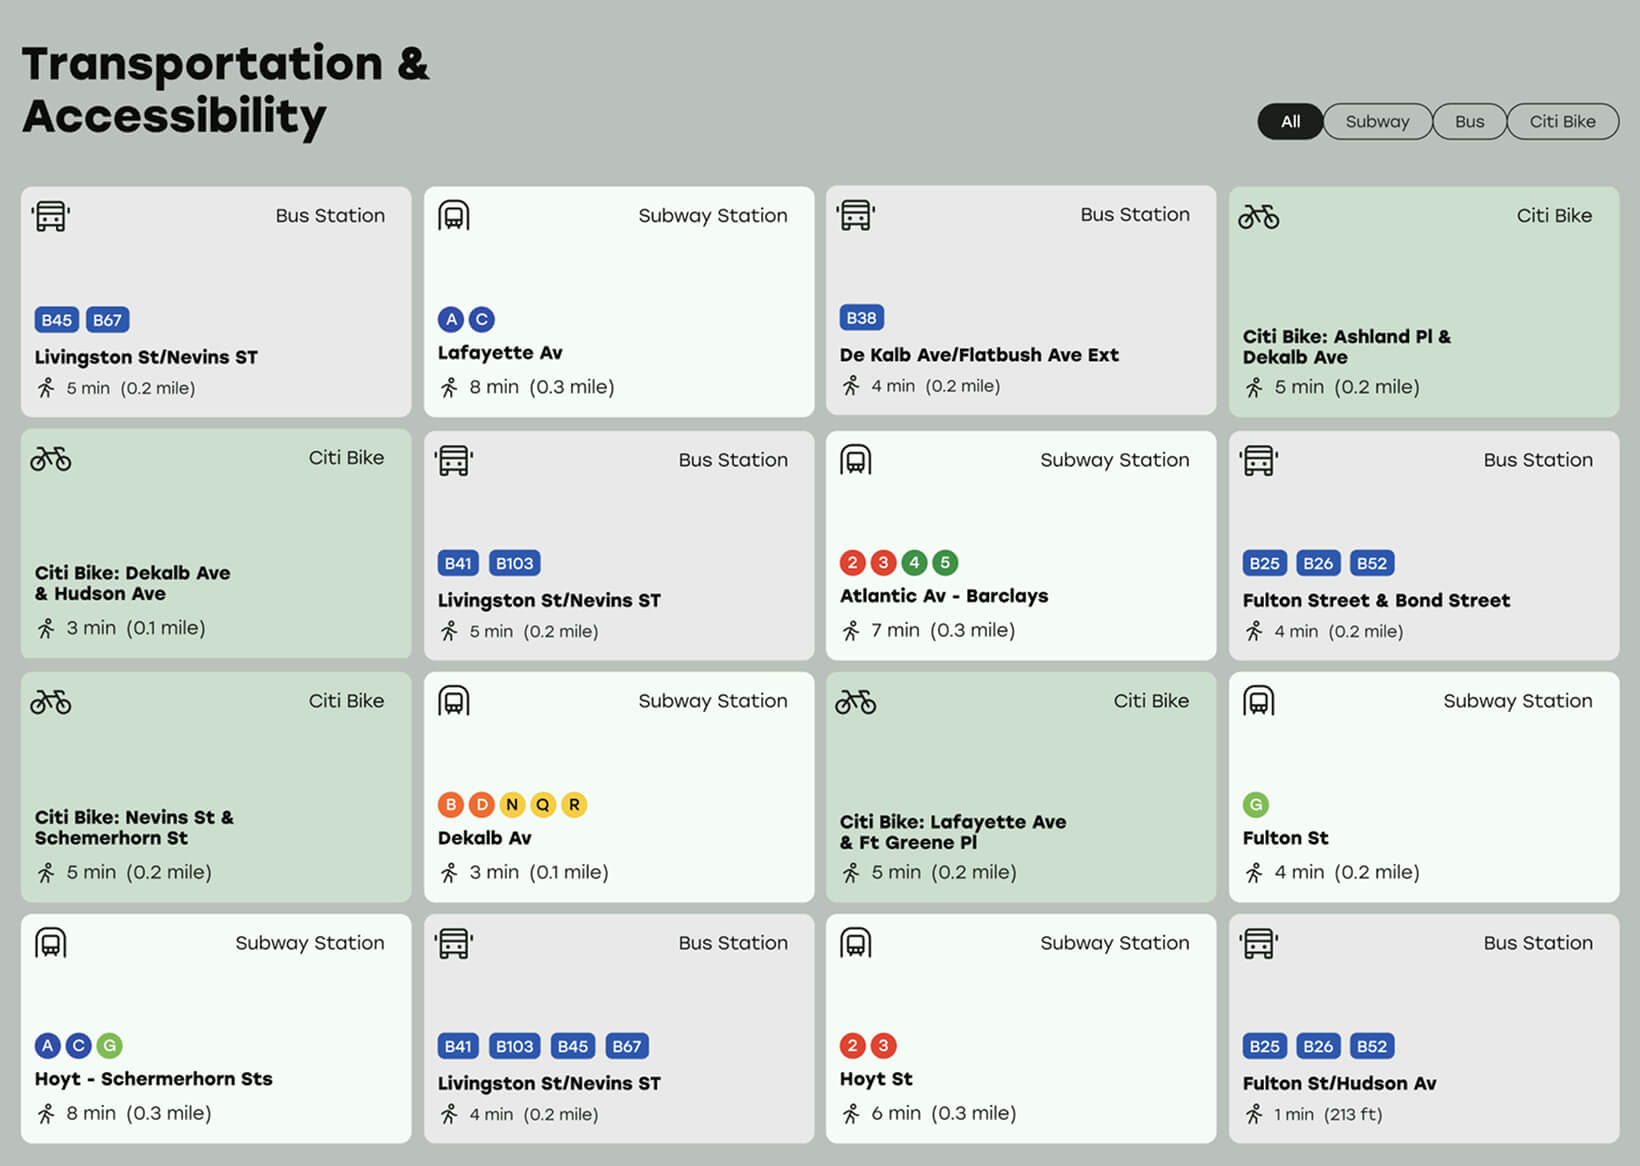Select the Subway filter tab

coord(1376,121)
